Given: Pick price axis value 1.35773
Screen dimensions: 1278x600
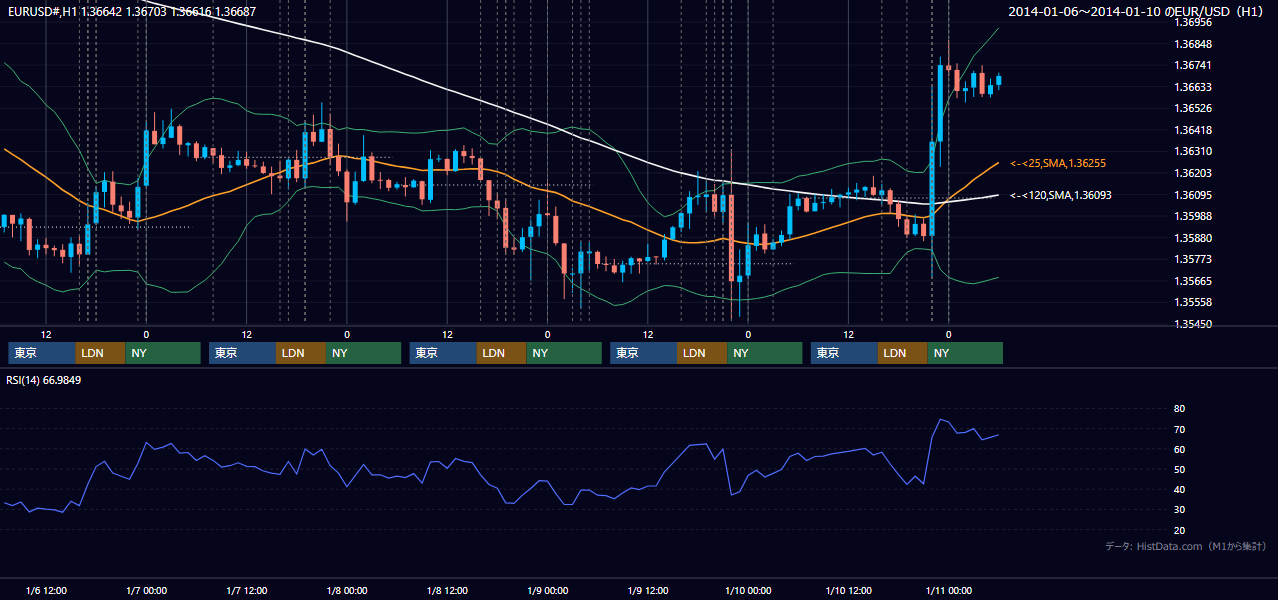Looking at the screenshot, I should pyautogui.click(x=1192, y=259).
